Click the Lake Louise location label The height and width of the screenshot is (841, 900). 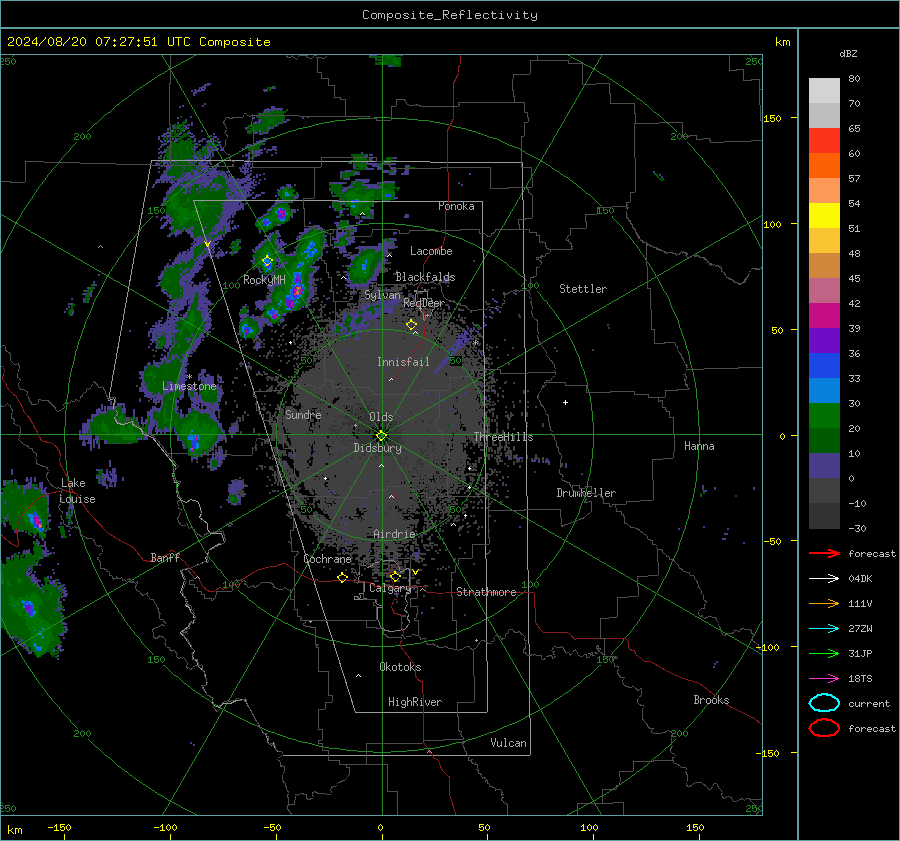point(77,491)
